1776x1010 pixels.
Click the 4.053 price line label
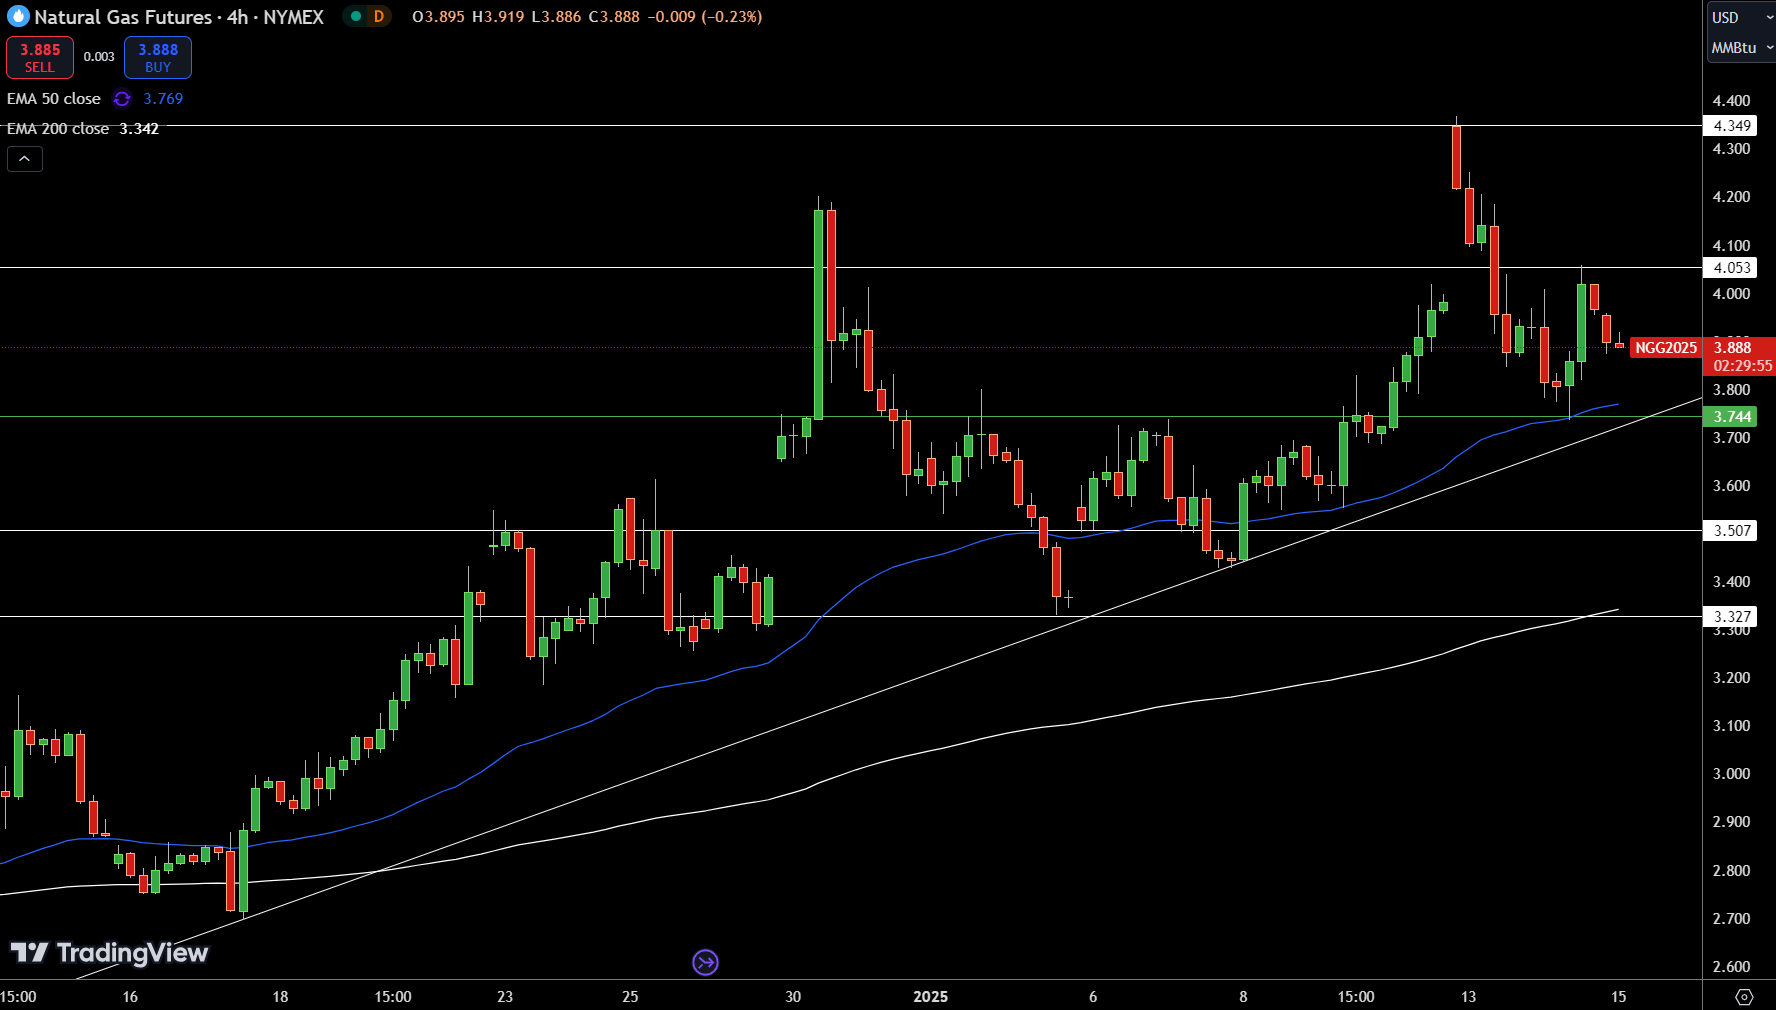coord(1730,268)
